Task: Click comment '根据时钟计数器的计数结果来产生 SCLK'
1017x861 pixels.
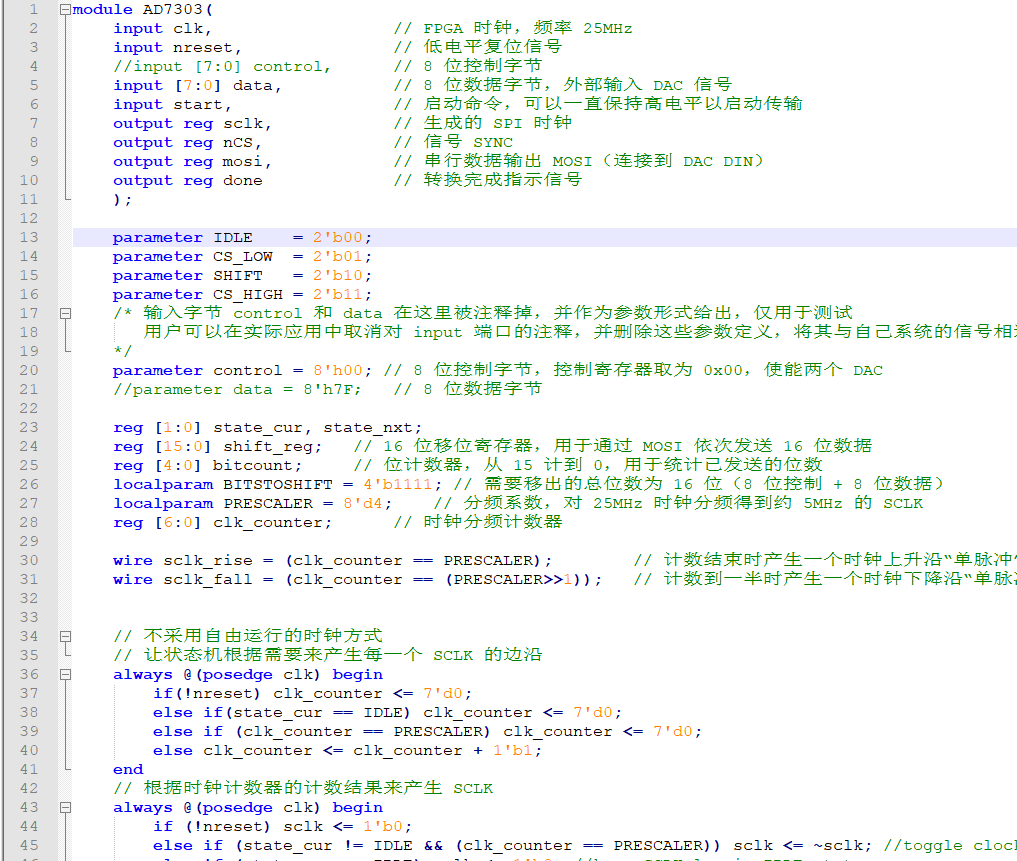Action: 318,788
